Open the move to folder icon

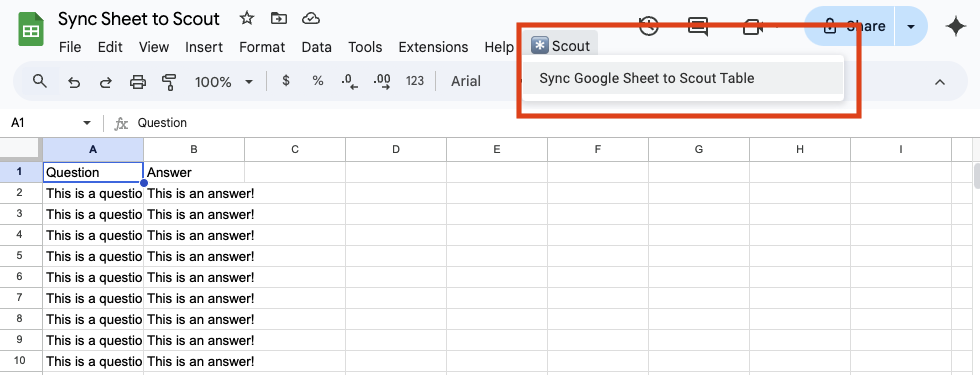(279, 19)
